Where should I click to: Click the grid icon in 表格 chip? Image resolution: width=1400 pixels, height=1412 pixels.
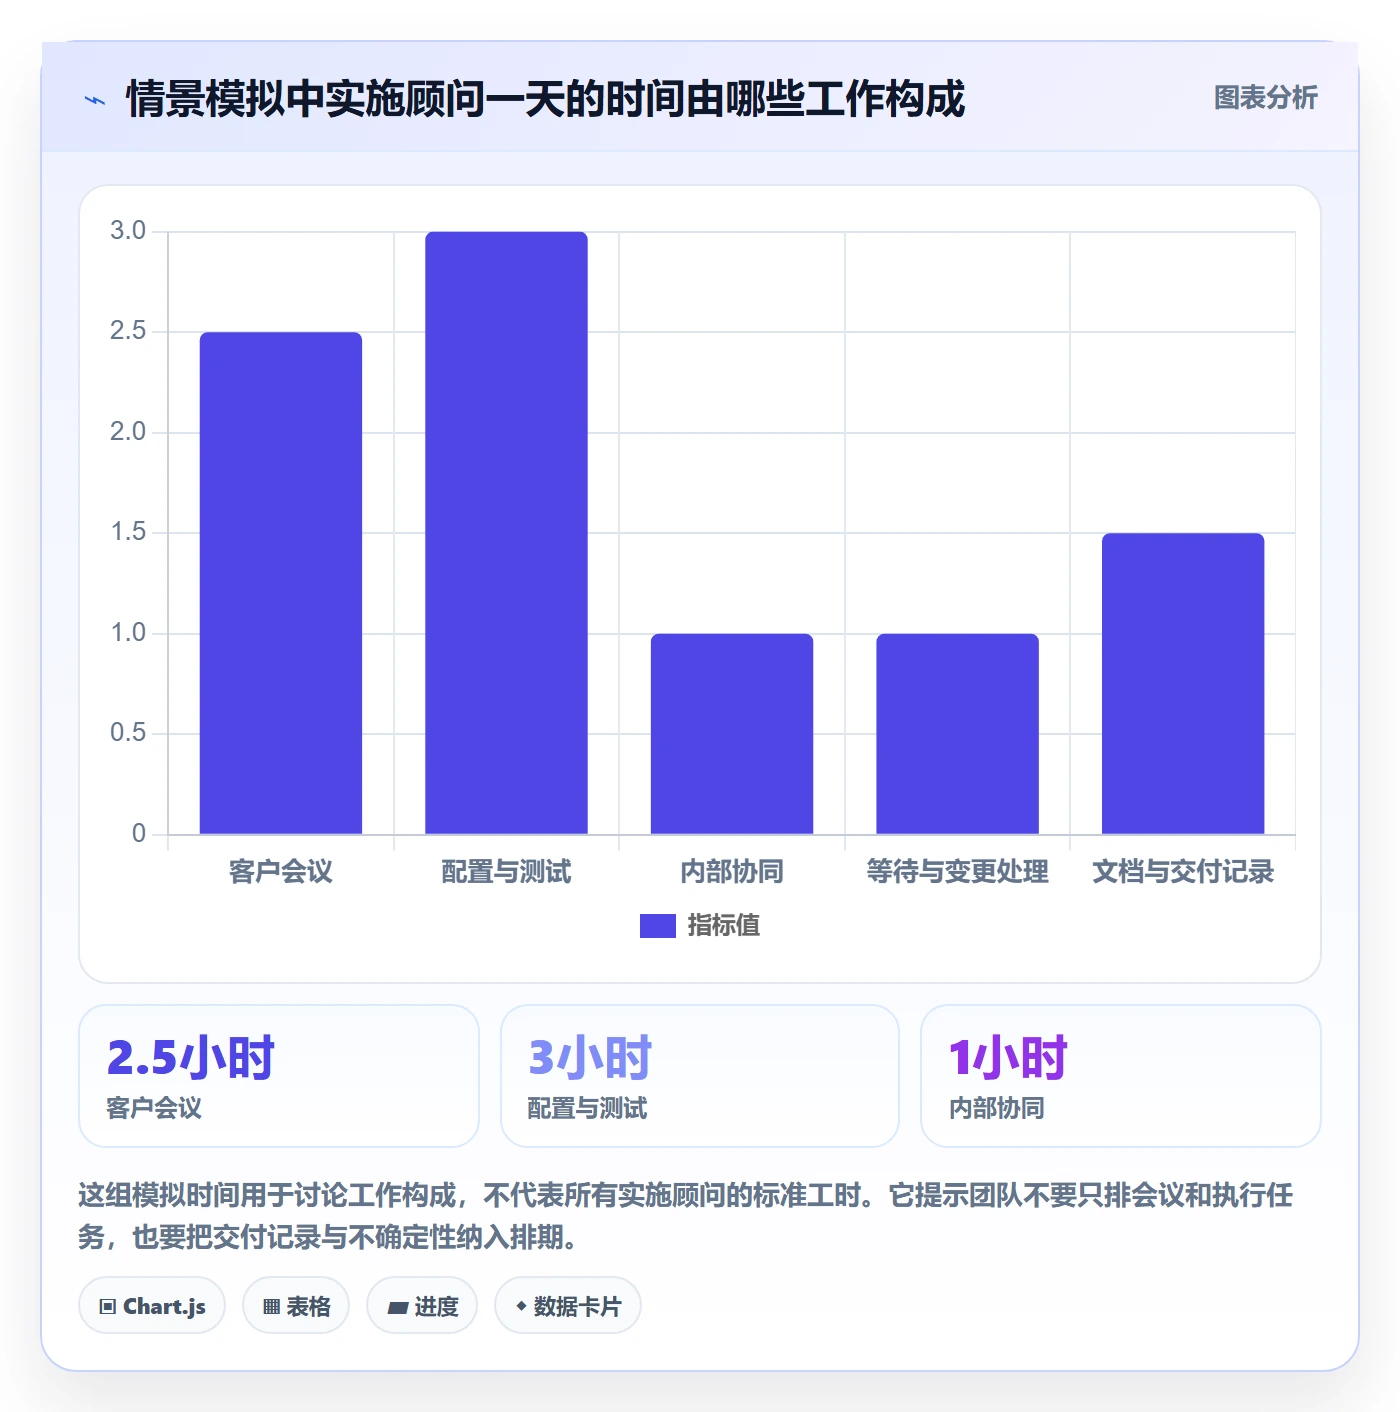click(271, 1307)
